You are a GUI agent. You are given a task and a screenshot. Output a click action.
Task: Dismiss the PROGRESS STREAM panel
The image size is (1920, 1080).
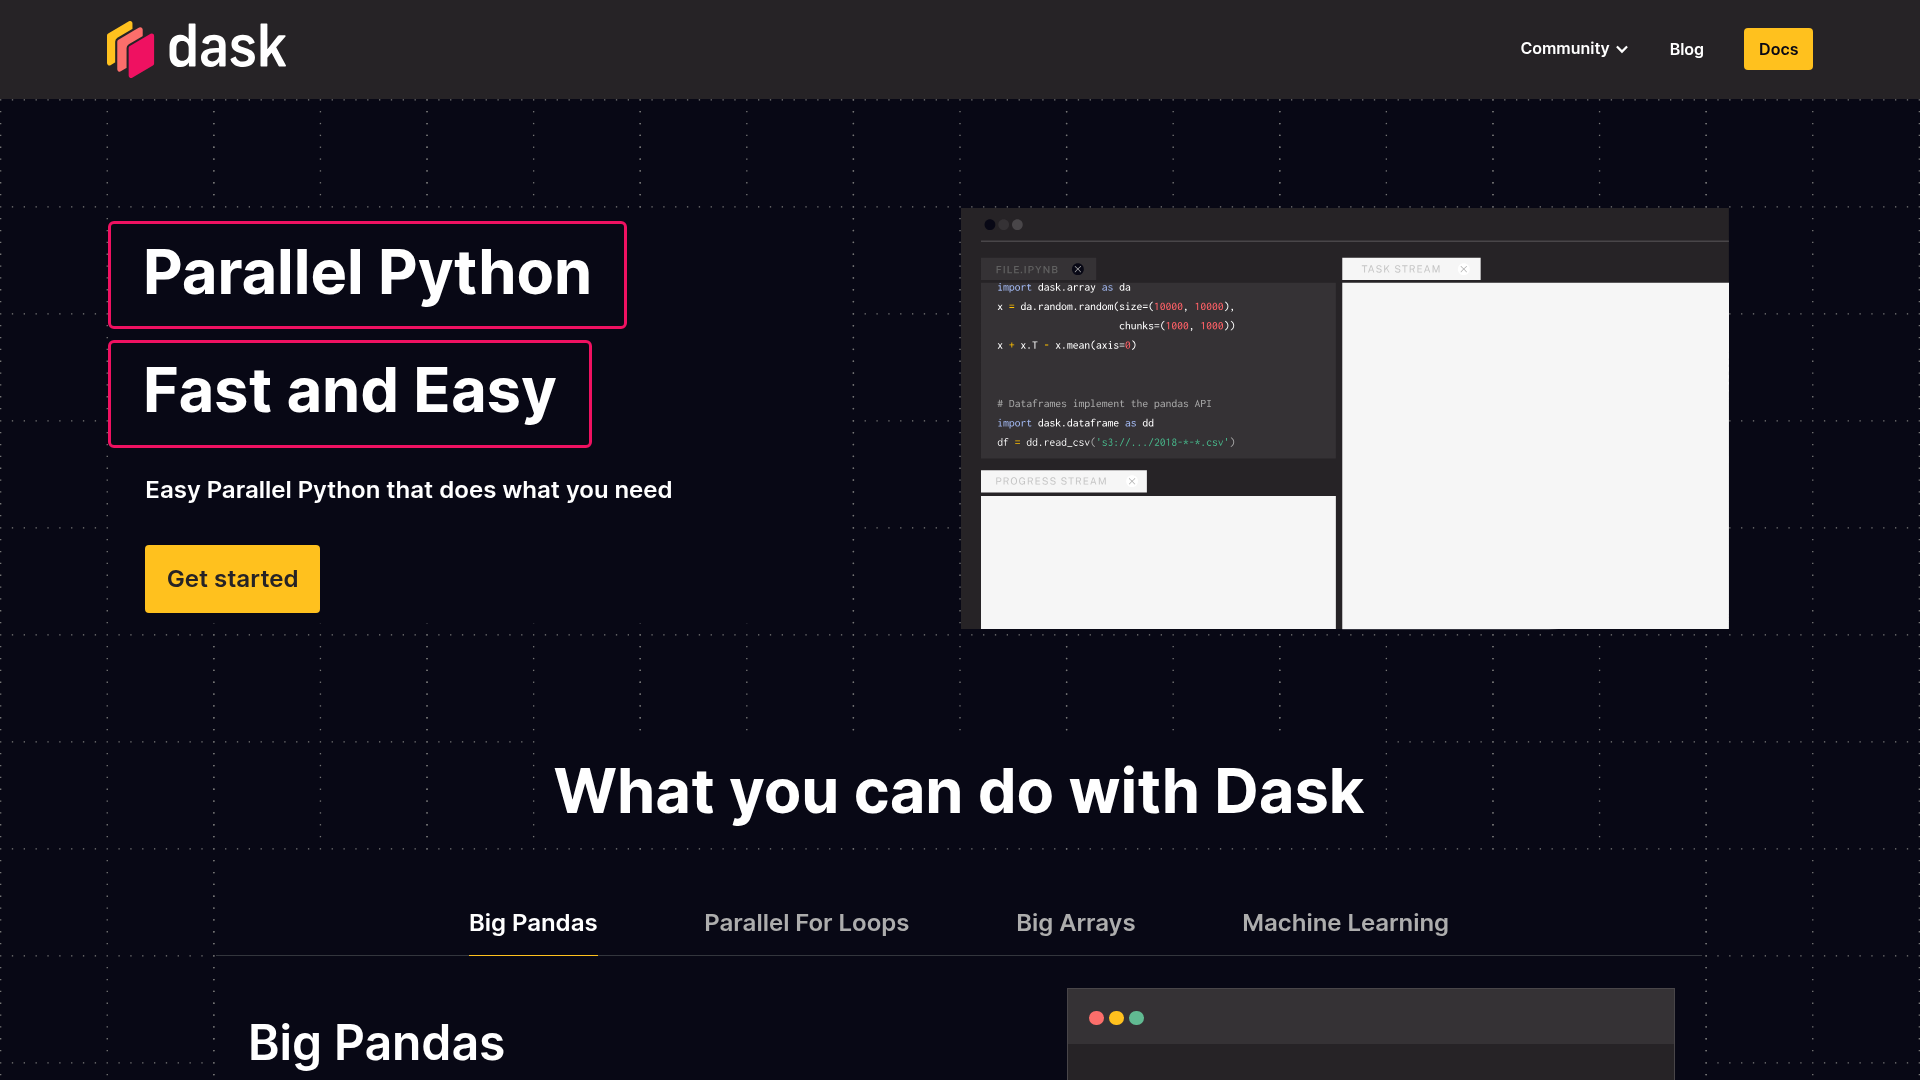point(1132,481)
